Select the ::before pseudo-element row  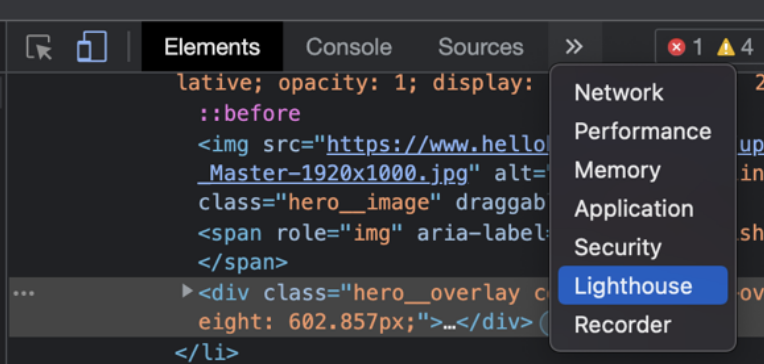[249, 114]
